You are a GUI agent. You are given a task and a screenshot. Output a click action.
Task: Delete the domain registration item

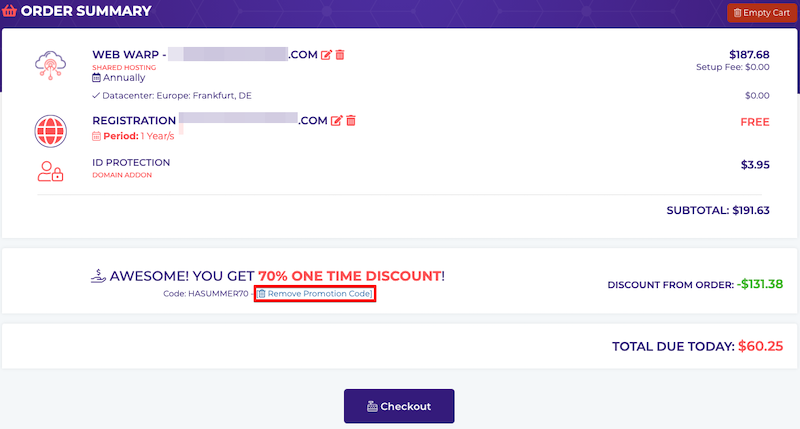coord(351,120)
